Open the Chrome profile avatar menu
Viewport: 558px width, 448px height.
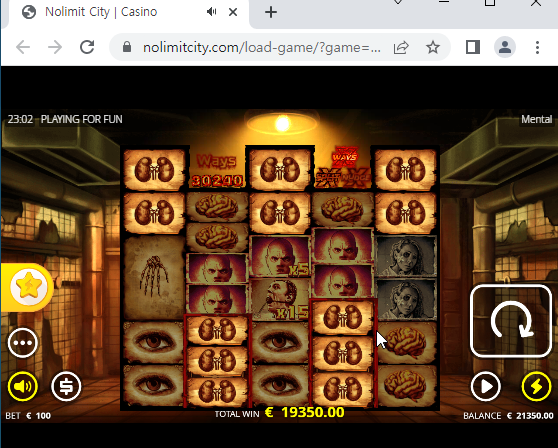click(505, 47)
